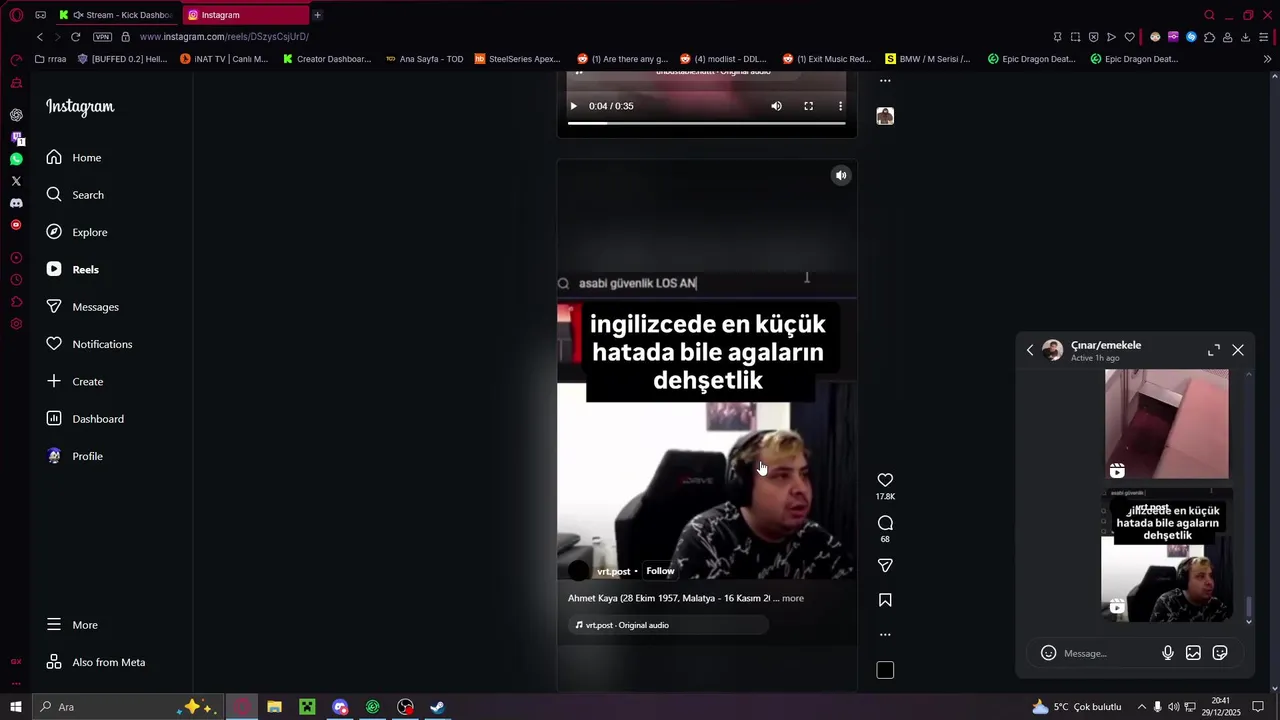Screen dimensions: 1280x720
Task: Open the BMW / M Serisi bookmark
Action: point(927,59)
